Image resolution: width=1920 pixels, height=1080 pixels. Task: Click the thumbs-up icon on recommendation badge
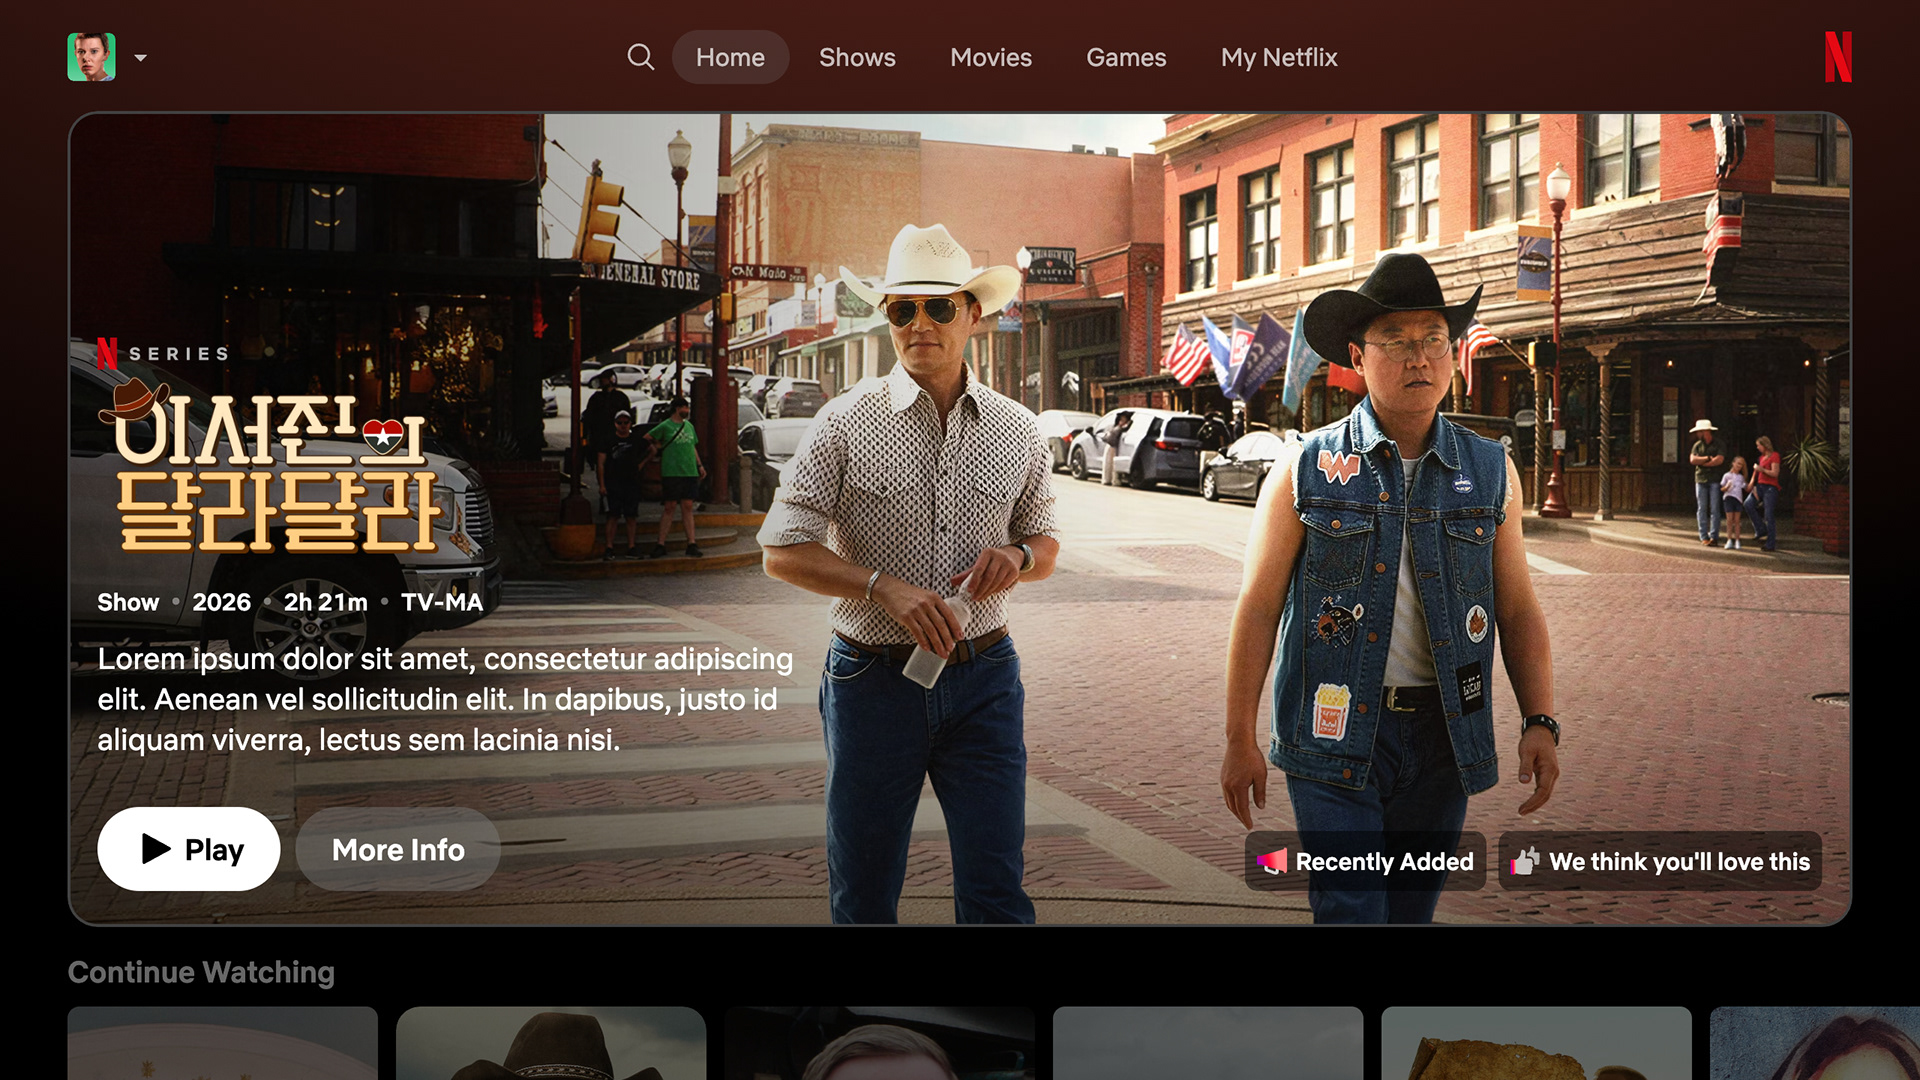coord(1525,861)
